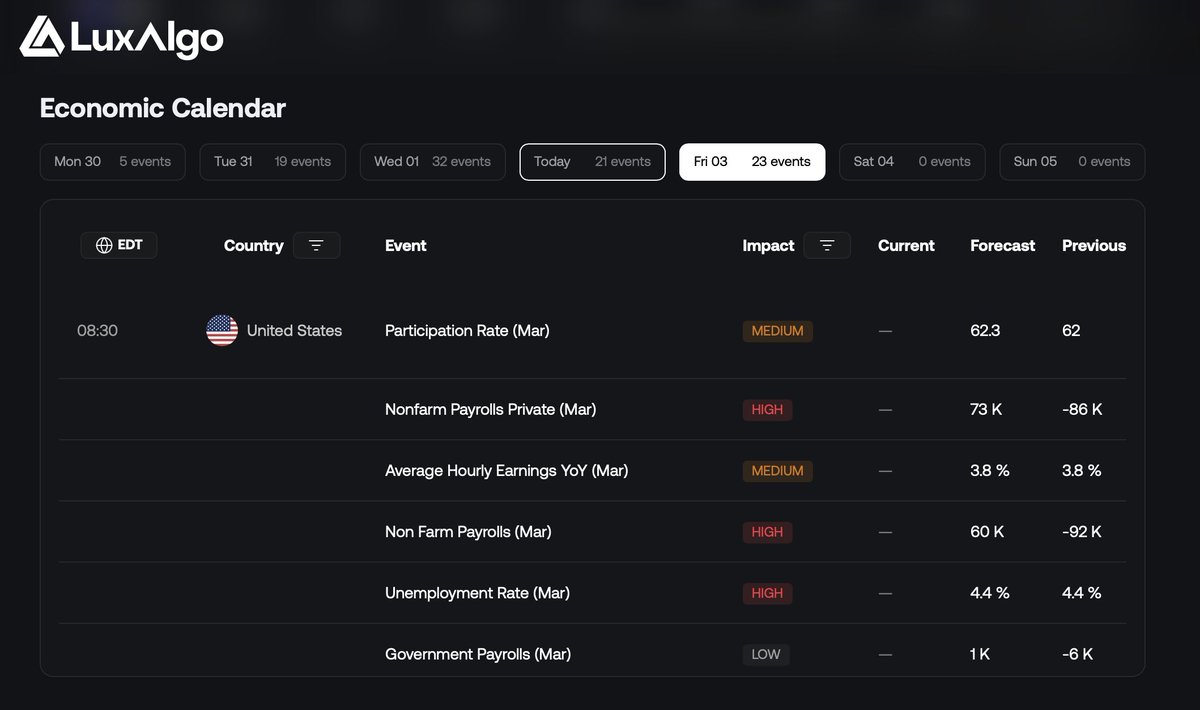Screen dimensions: 1200x710
Task: Click the EDT timezone globe button
Action: [x=119, y=245]
